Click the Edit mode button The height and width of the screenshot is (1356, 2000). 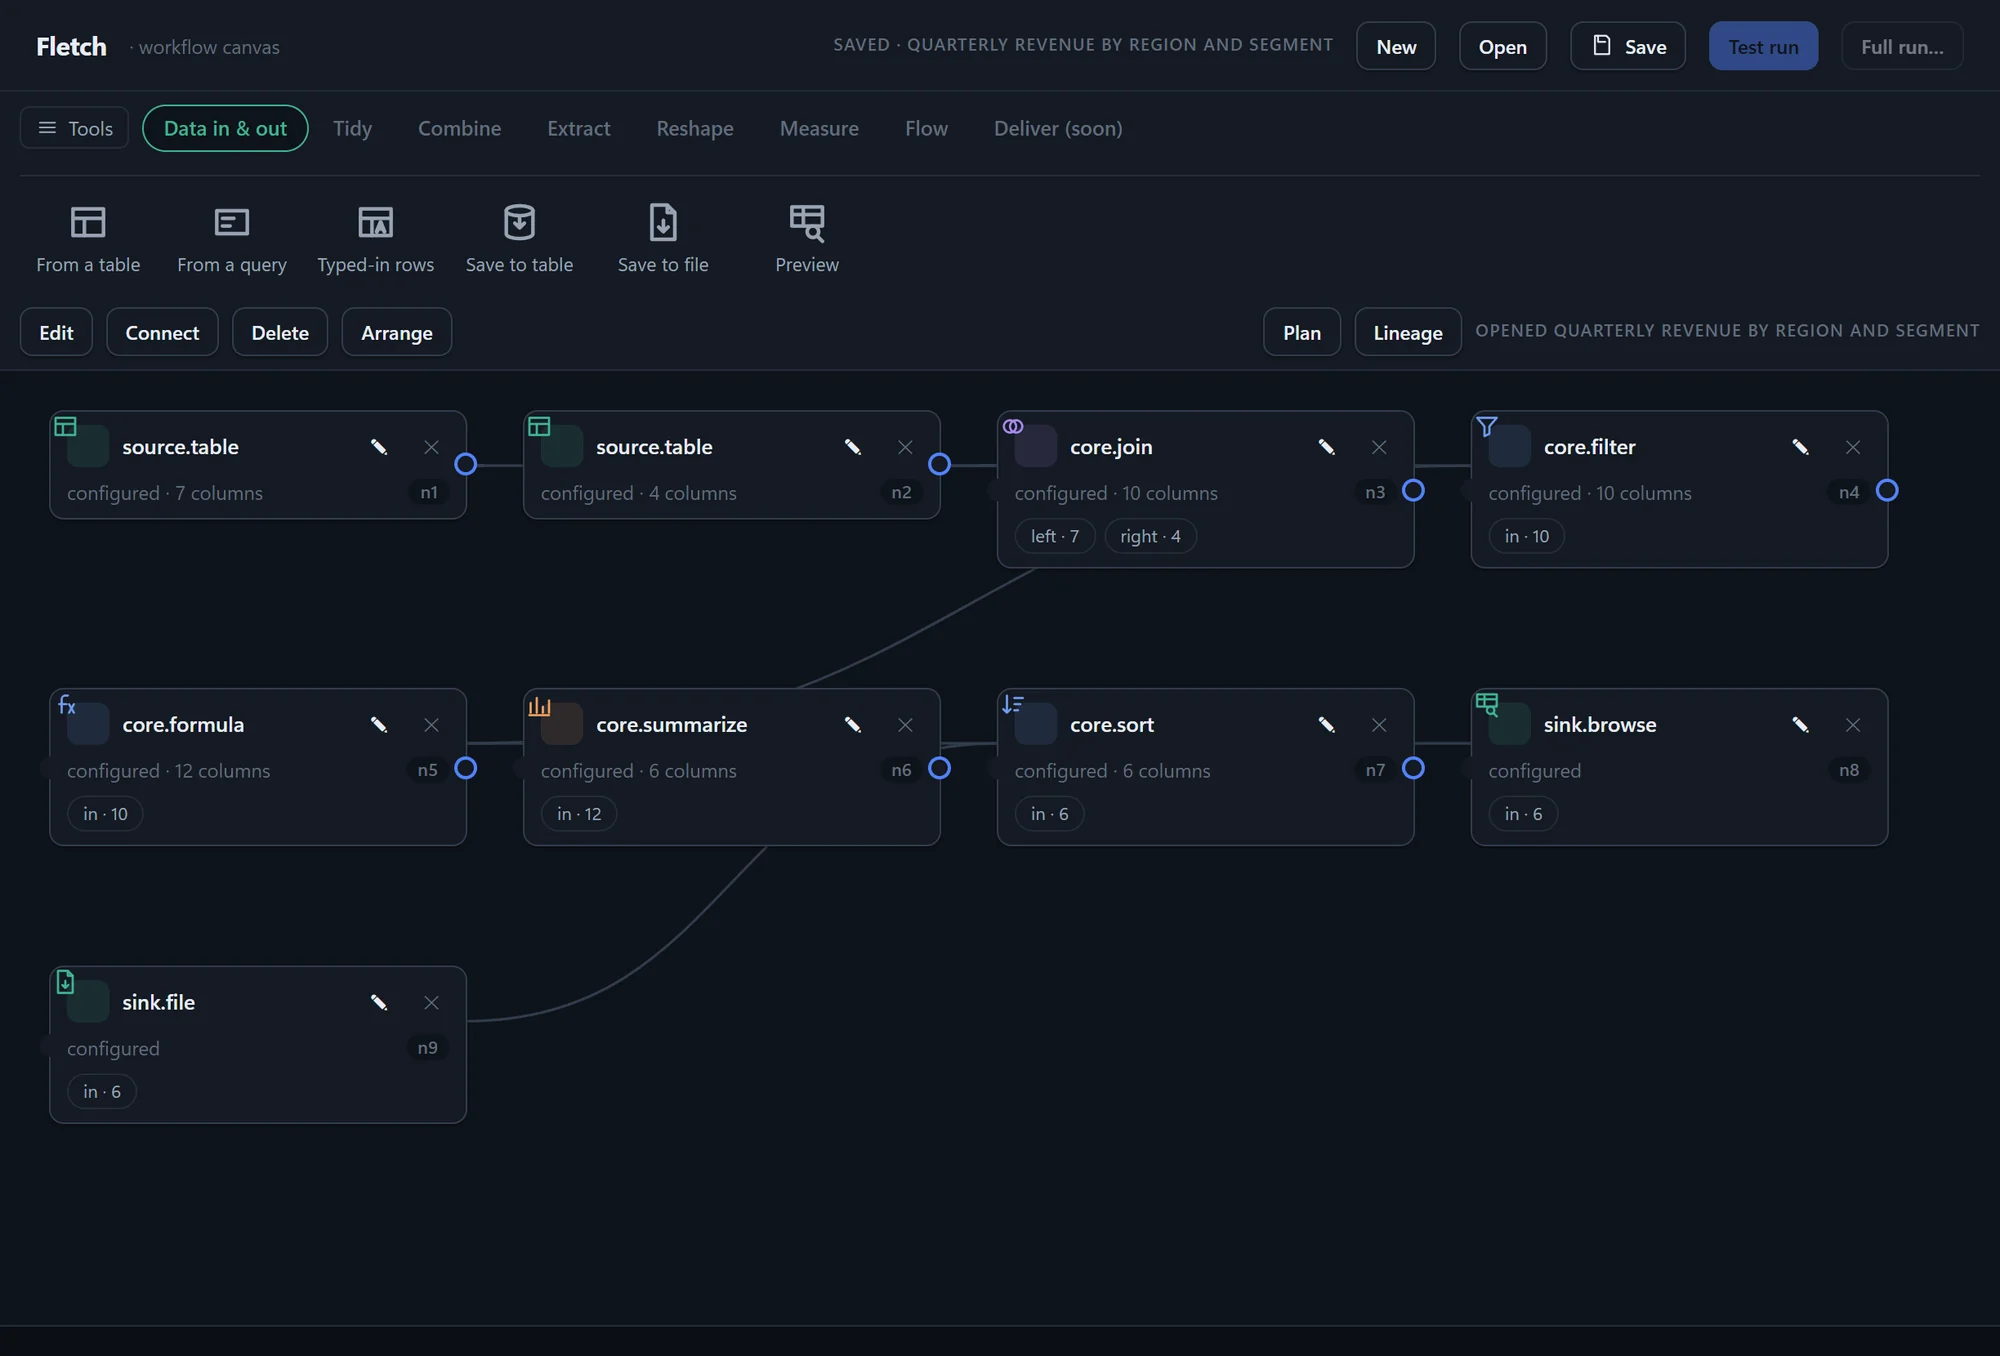(56, 332)
